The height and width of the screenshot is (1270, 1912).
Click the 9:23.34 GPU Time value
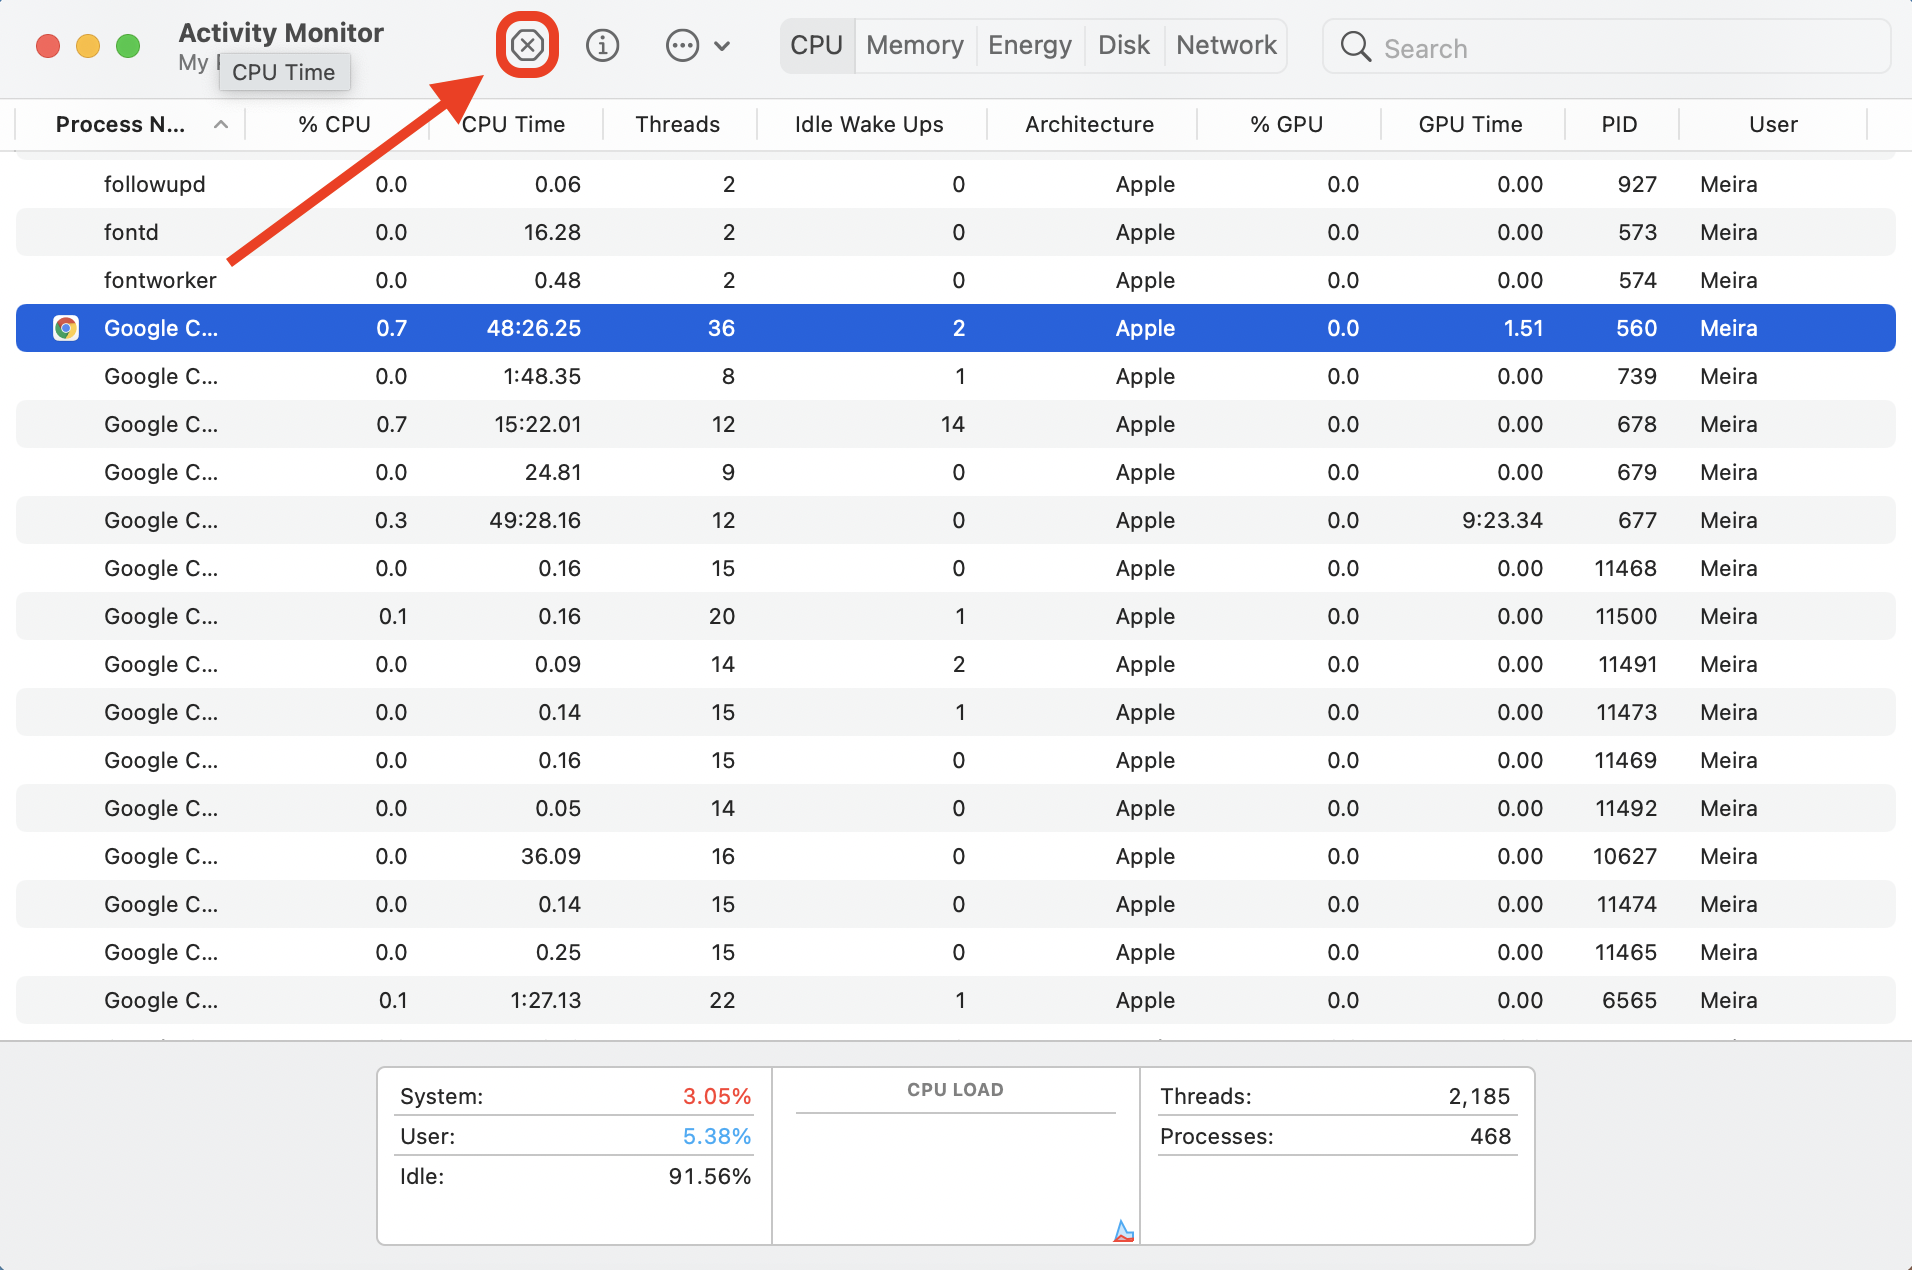coord(1502,520)
